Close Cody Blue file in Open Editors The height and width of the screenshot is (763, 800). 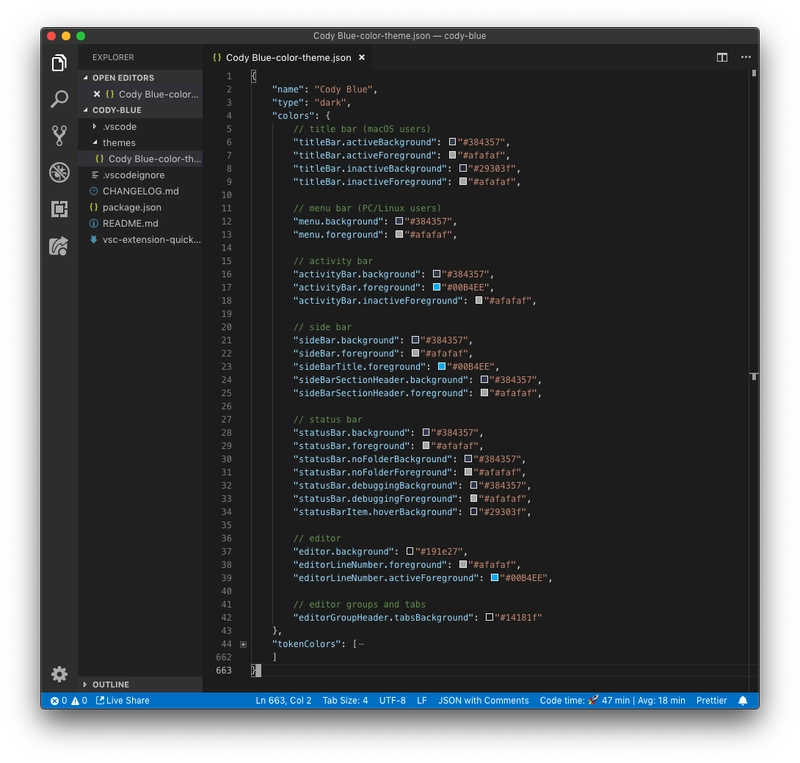[x=96, y=94]
